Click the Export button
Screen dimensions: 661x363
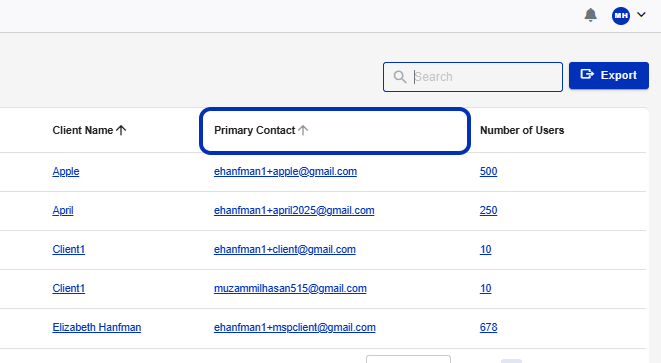(609, 75)
